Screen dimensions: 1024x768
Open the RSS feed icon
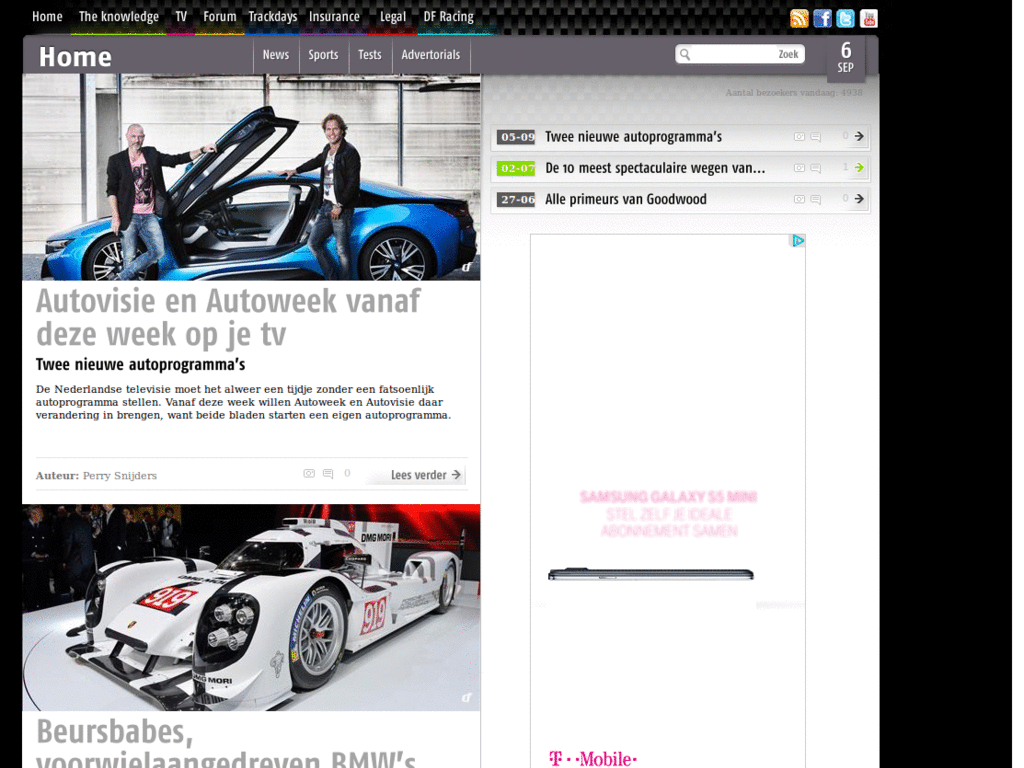tap(799, 18)
